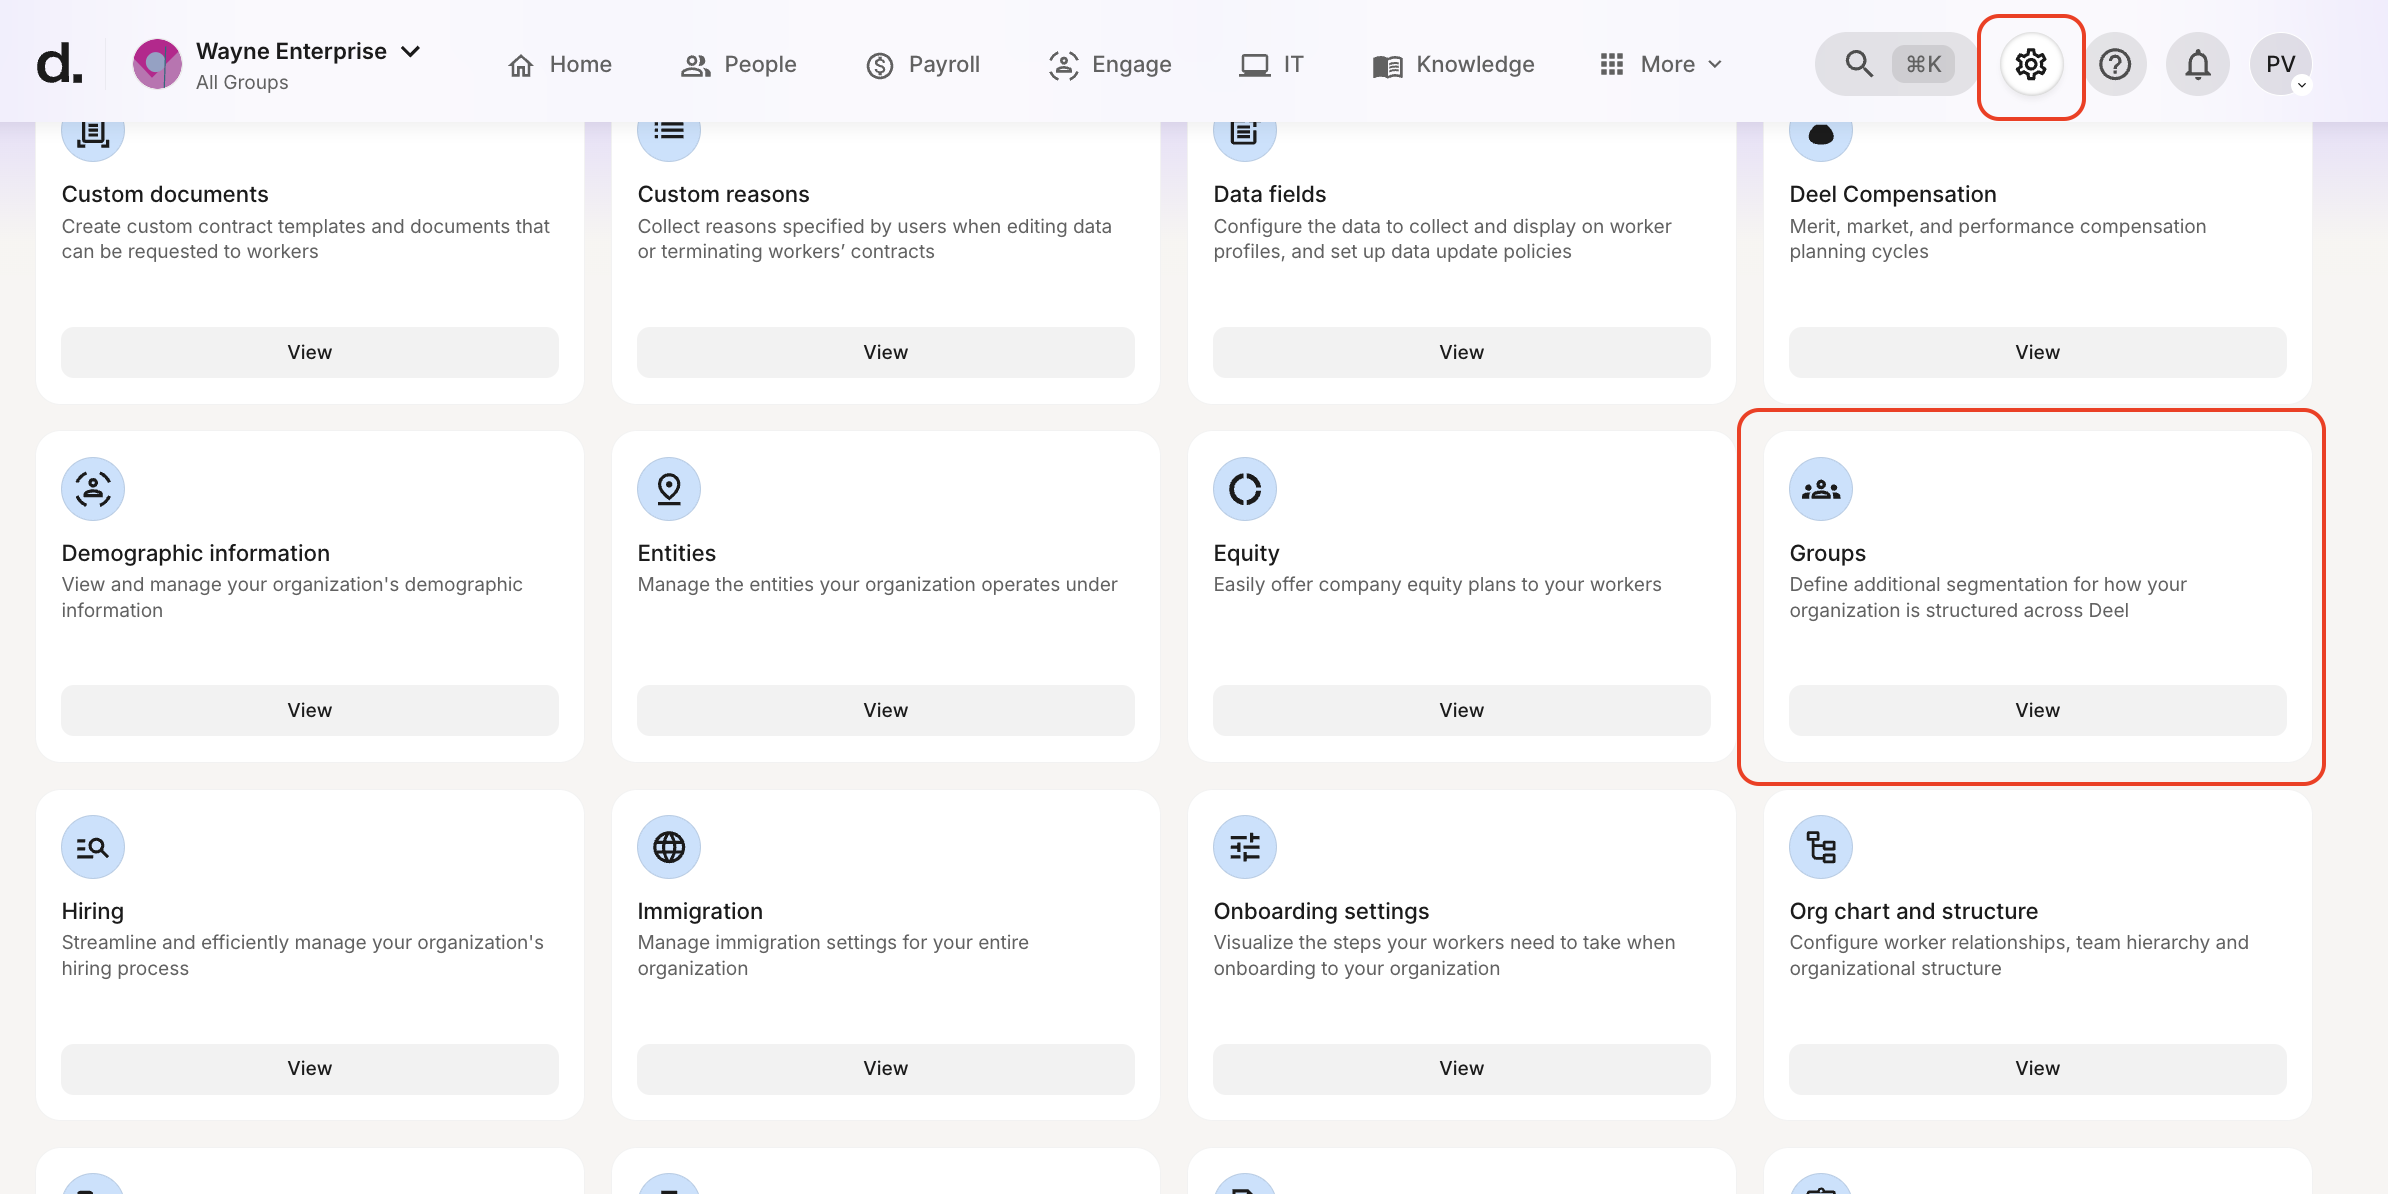Screen dimensions: 2388x1194
Task: Go to the Home tab
Action: (560, 65)
